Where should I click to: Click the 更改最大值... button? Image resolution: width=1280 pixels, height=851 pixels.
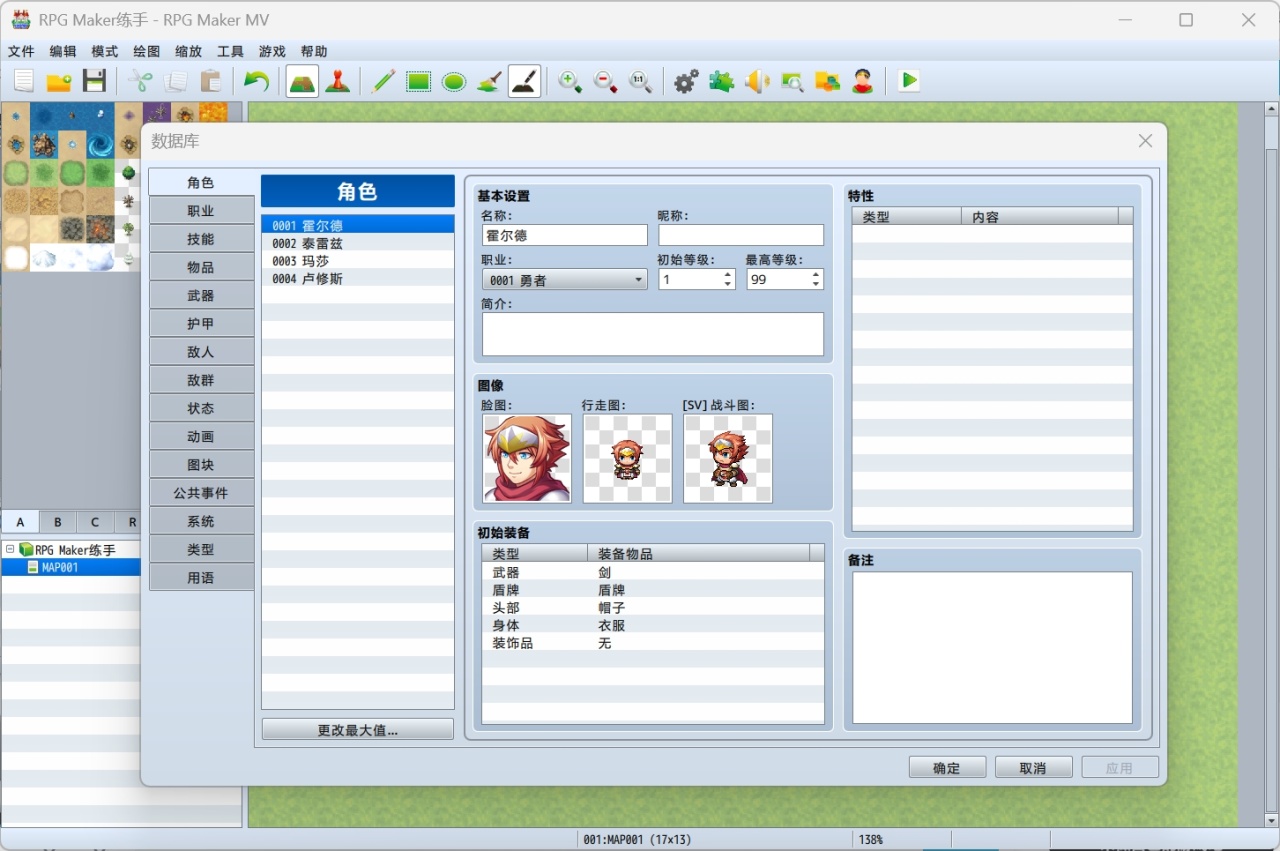tap(358, 730)
